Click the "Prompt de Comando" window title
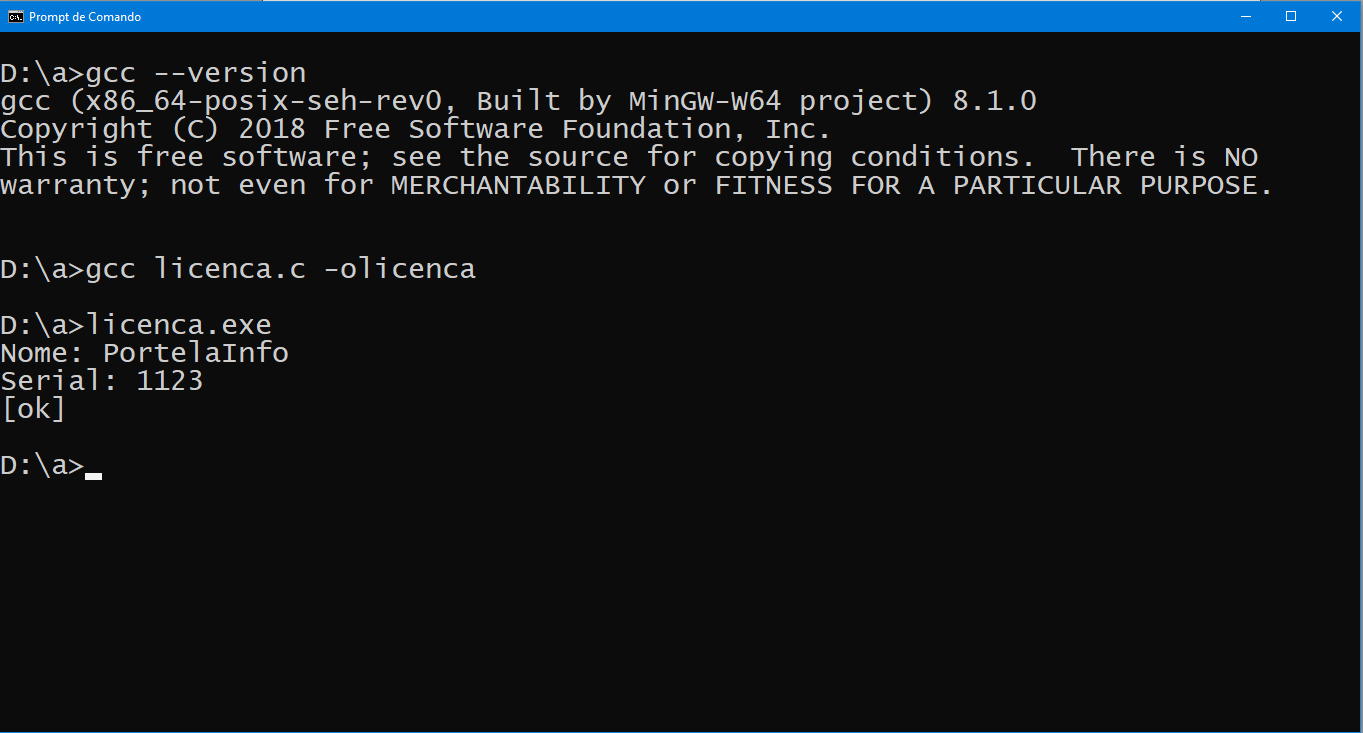The width and height of the screenshot is (1363, 733). click(x=85, y=16)
